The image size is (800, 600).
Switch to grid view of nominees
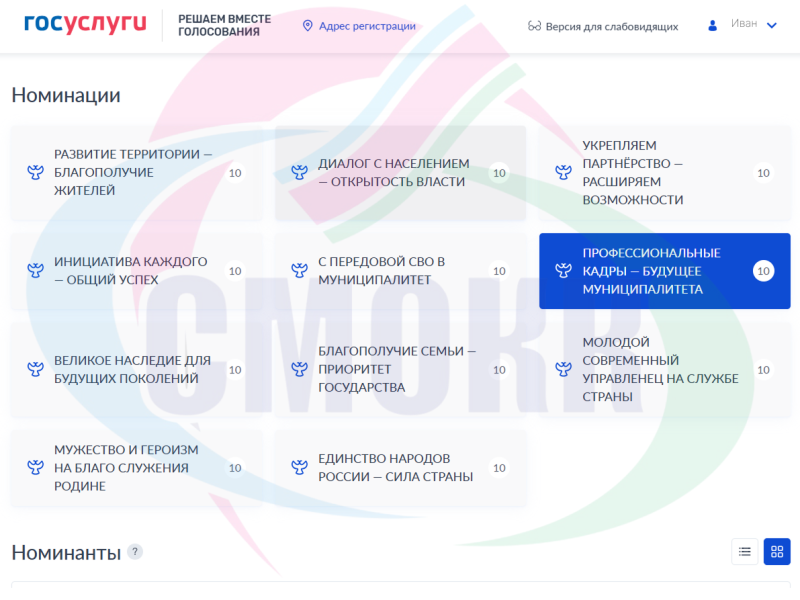[x=777, y=551]
